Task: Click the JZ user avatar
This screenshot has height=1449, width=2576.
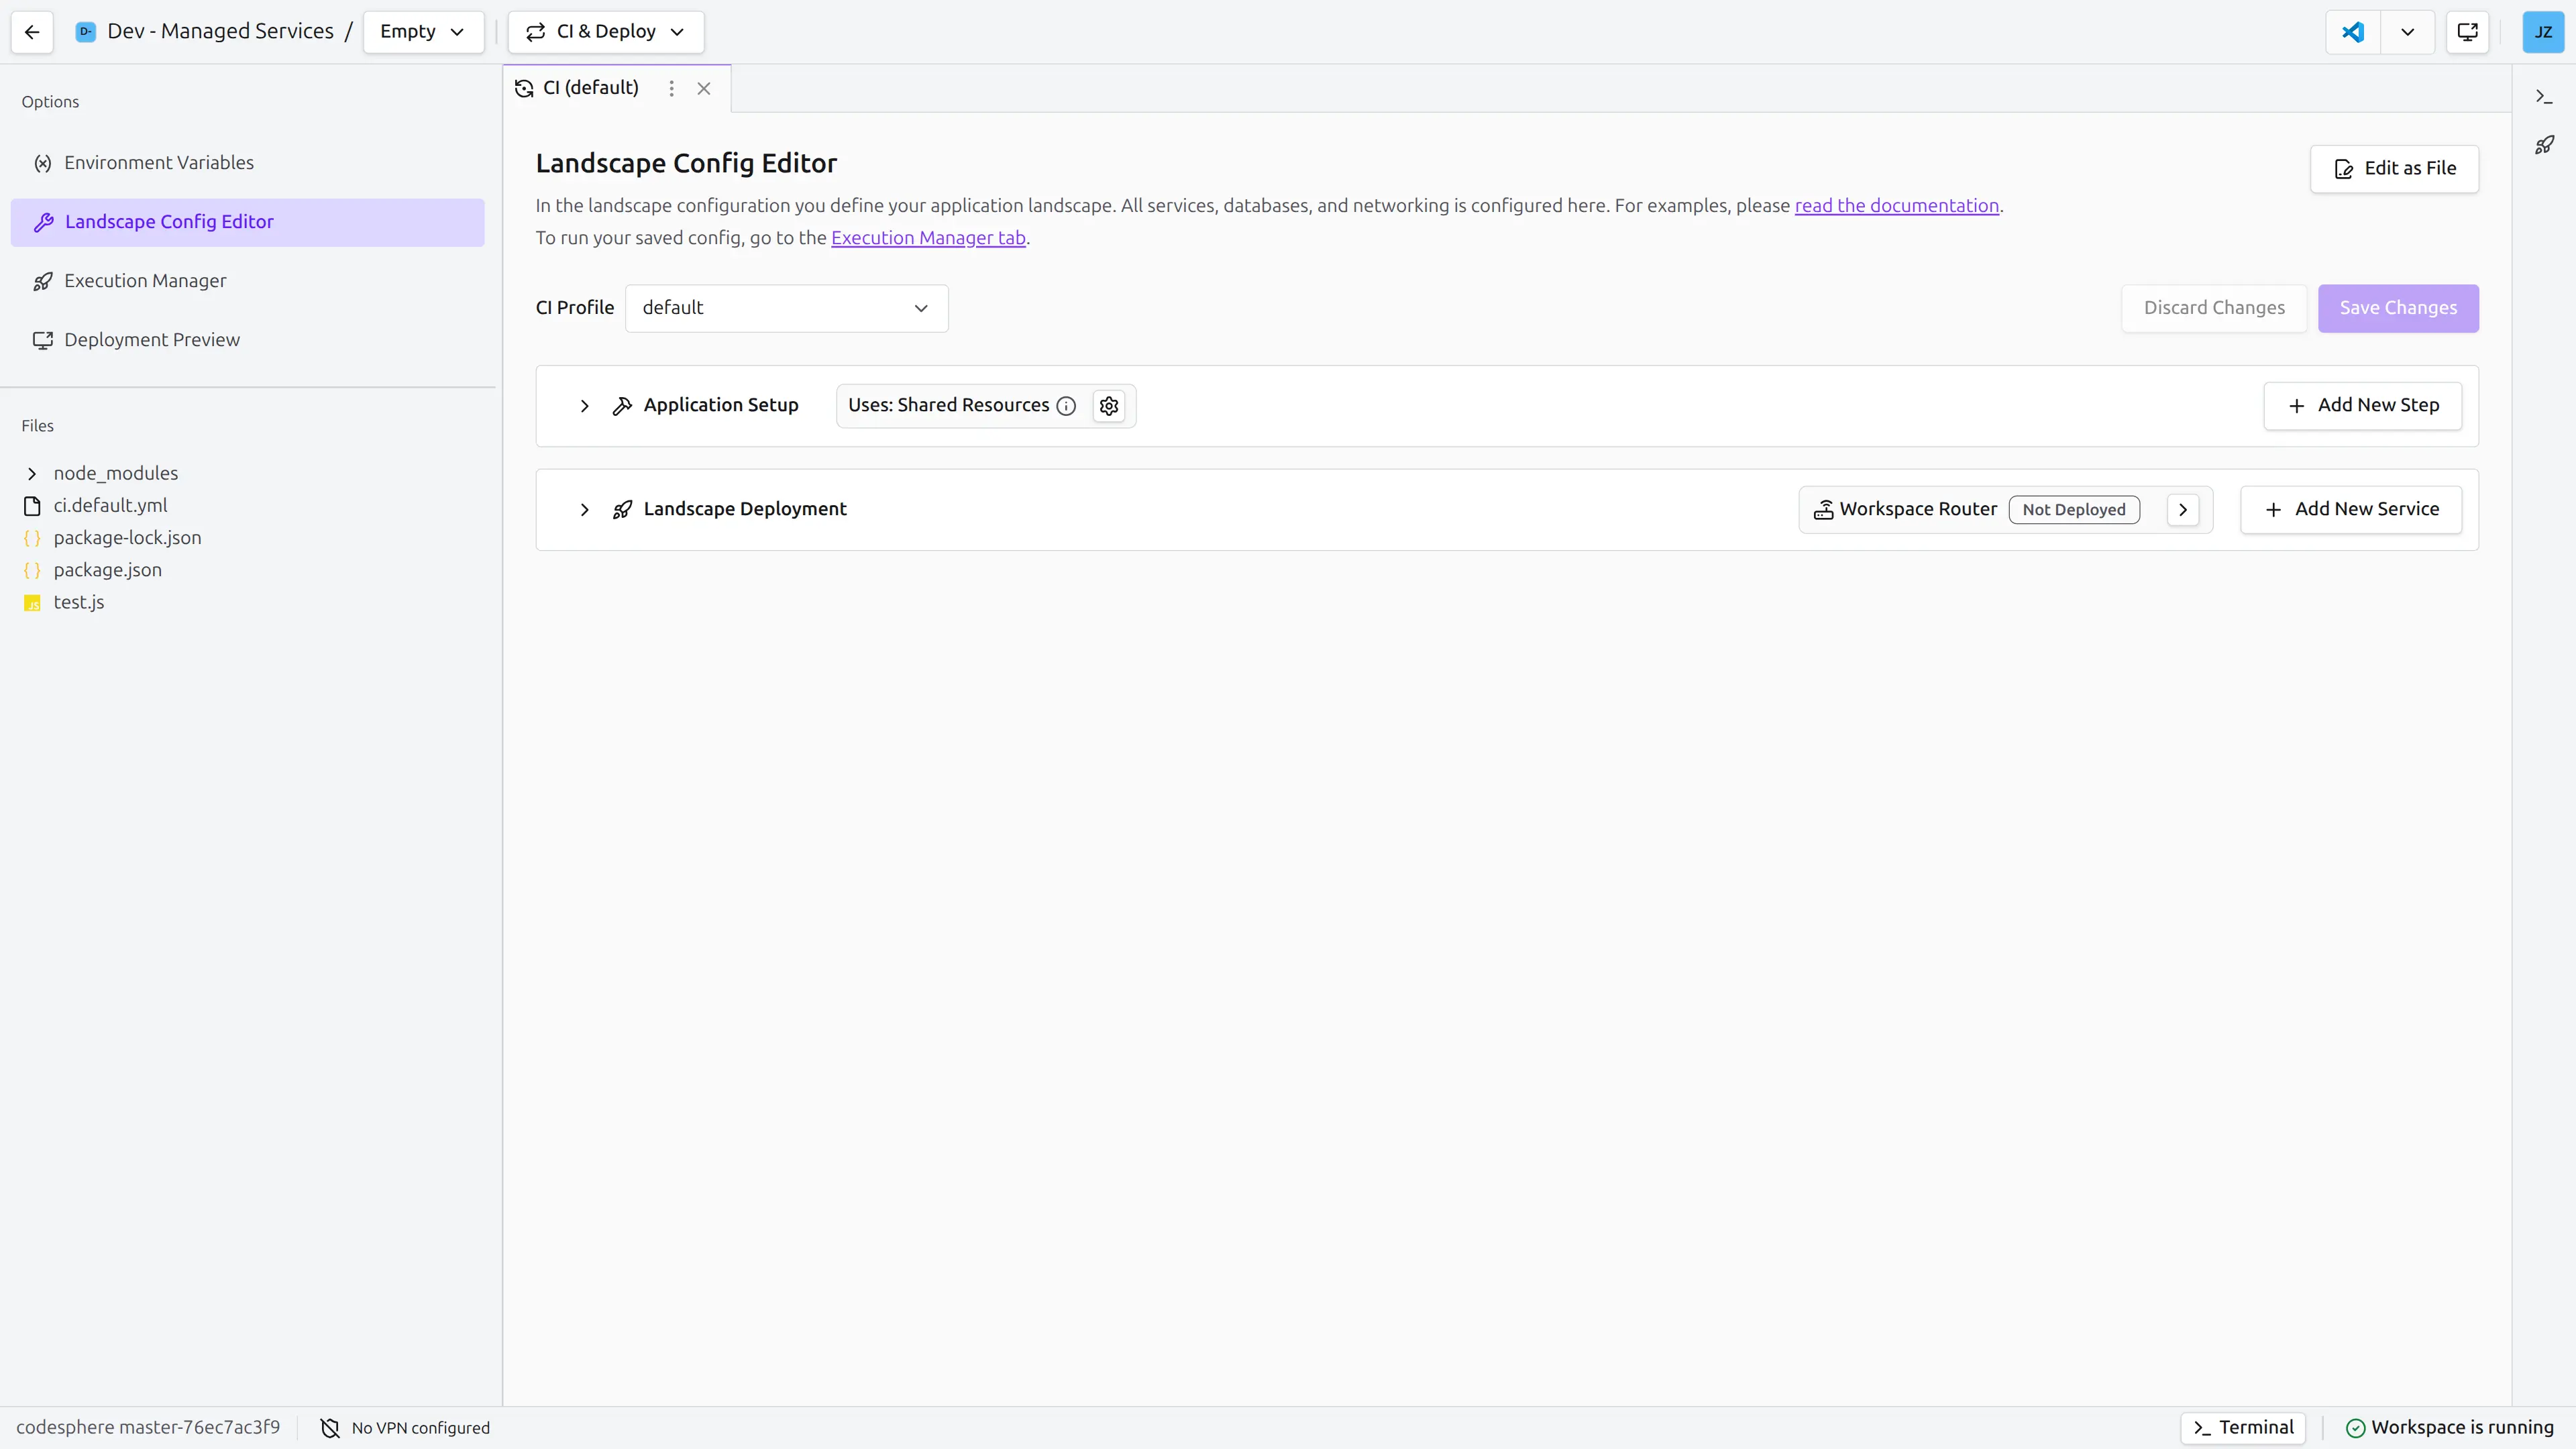Action: point(2542,32)
